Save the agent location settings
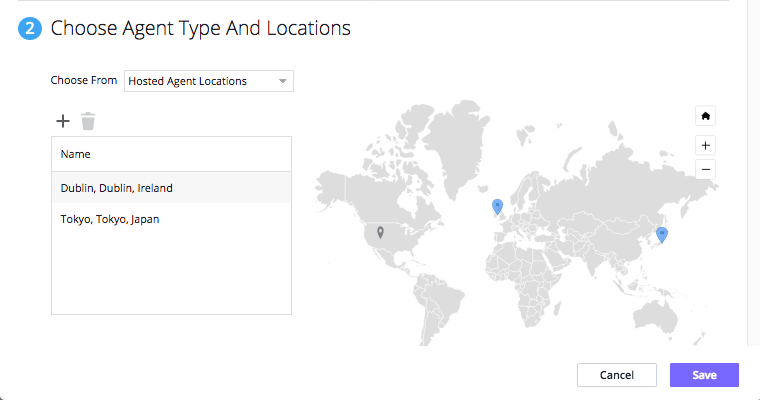This screenshot has height=400, width=760. pyautogui.click(x=704, y=375)
